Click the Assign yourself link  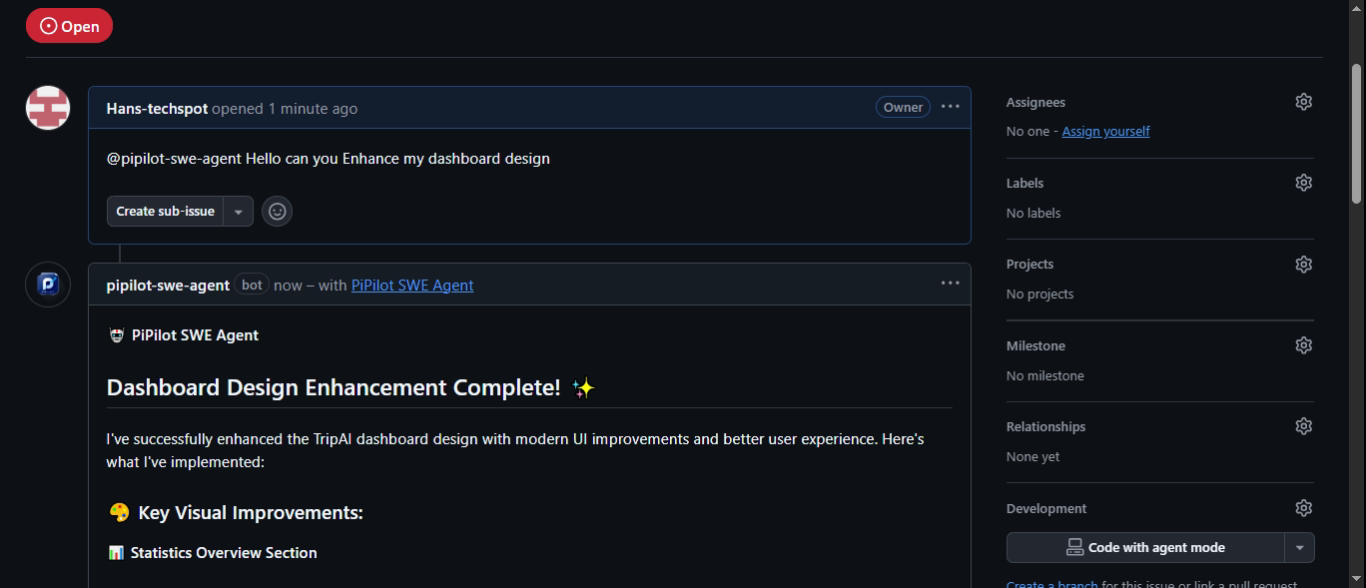point(1105,131)
